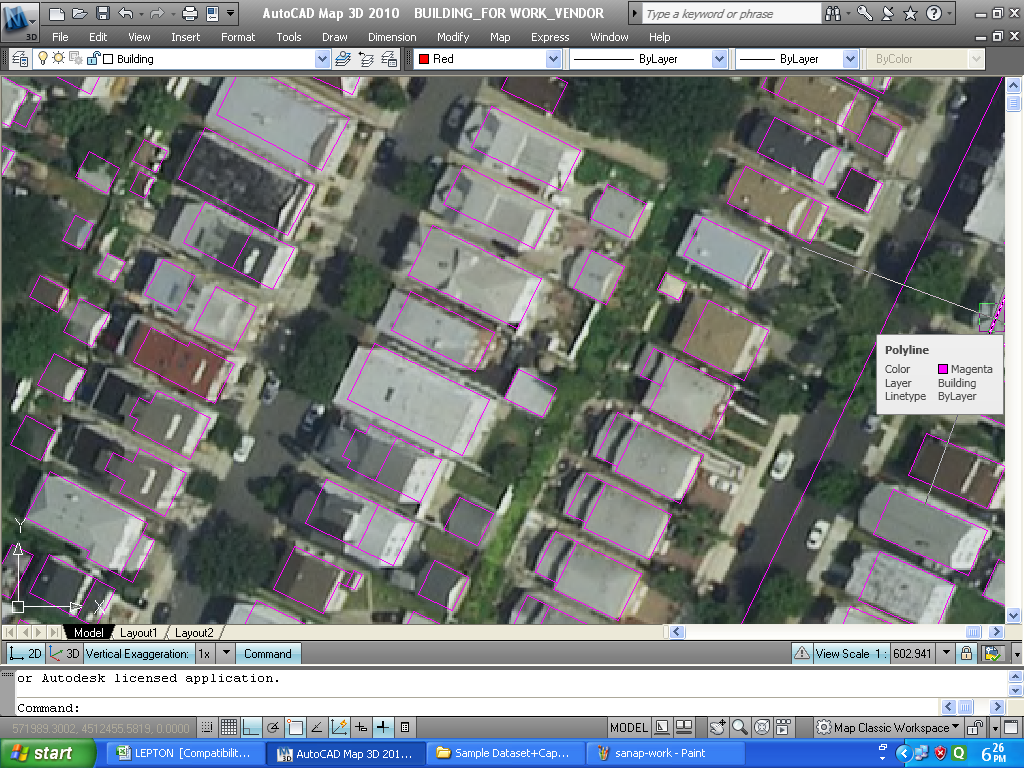This screenshot has width=1024, height=768.
Task: Save the drawing with the floppy disk icon
Action: tap(103, 13)
